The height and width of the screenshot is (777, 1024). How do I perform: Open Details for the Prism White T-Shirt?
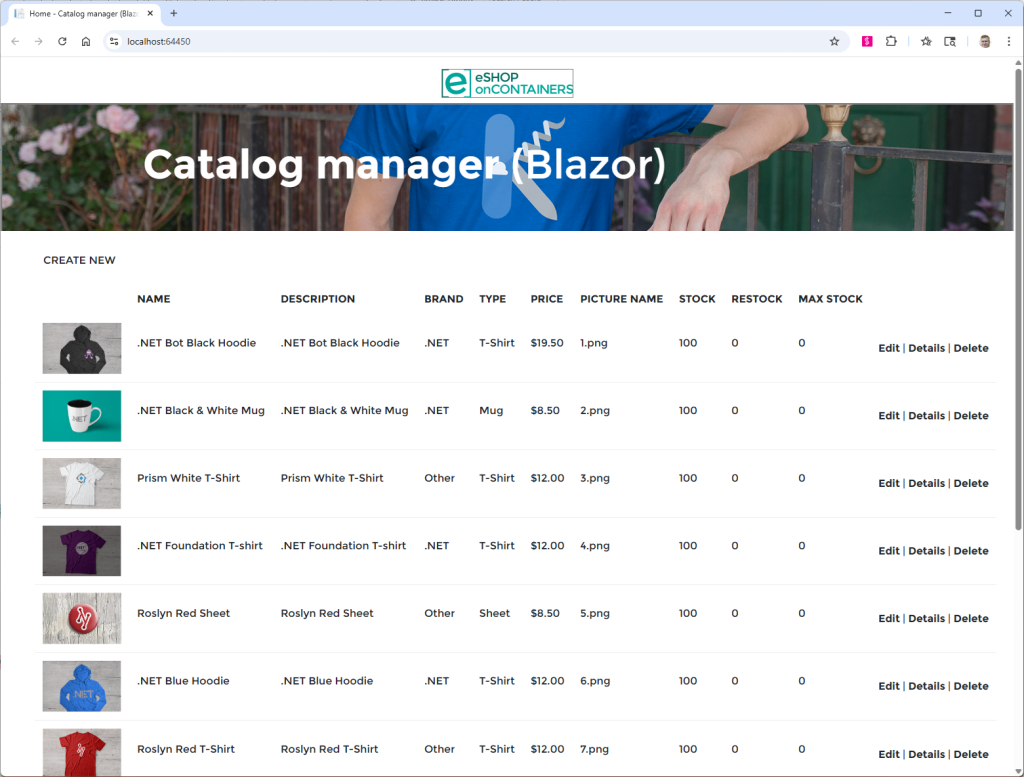927,483
